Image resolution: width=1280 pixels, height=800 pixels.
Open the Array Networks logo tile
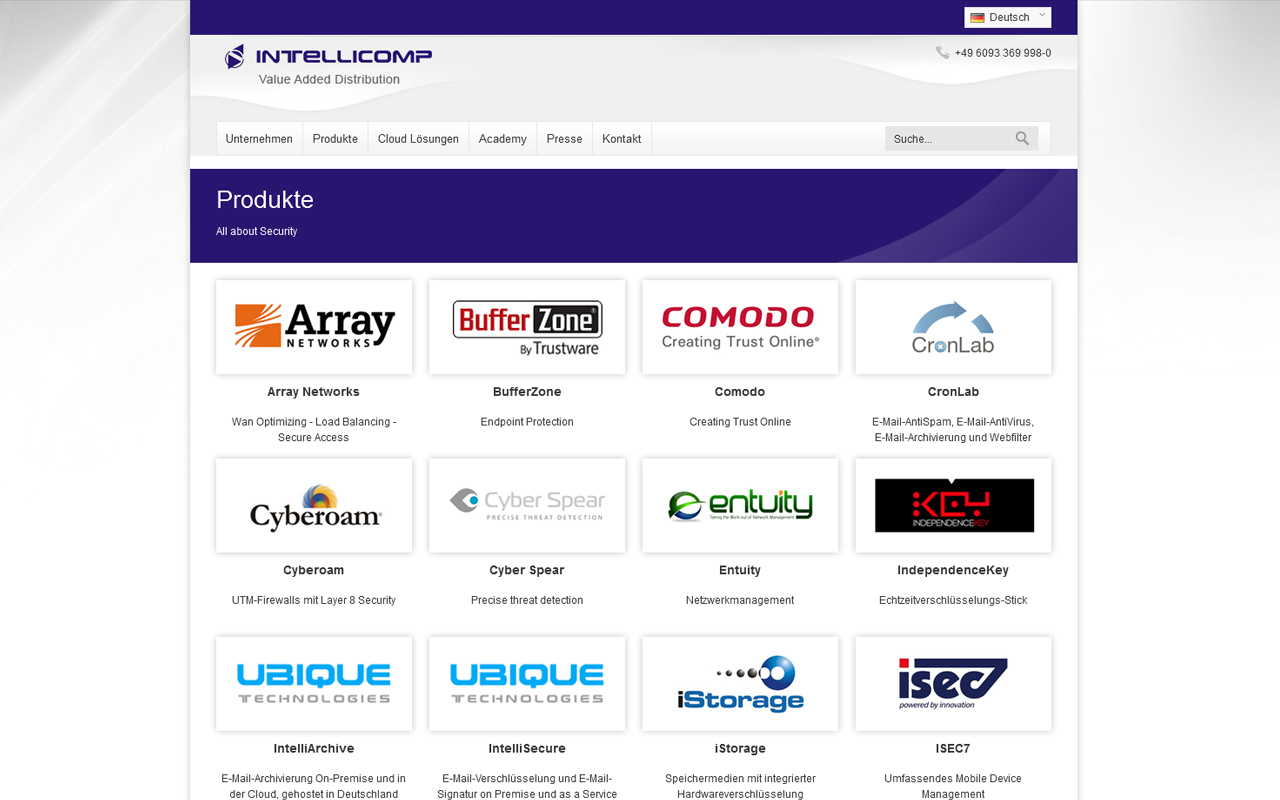(x=314, y=327)
